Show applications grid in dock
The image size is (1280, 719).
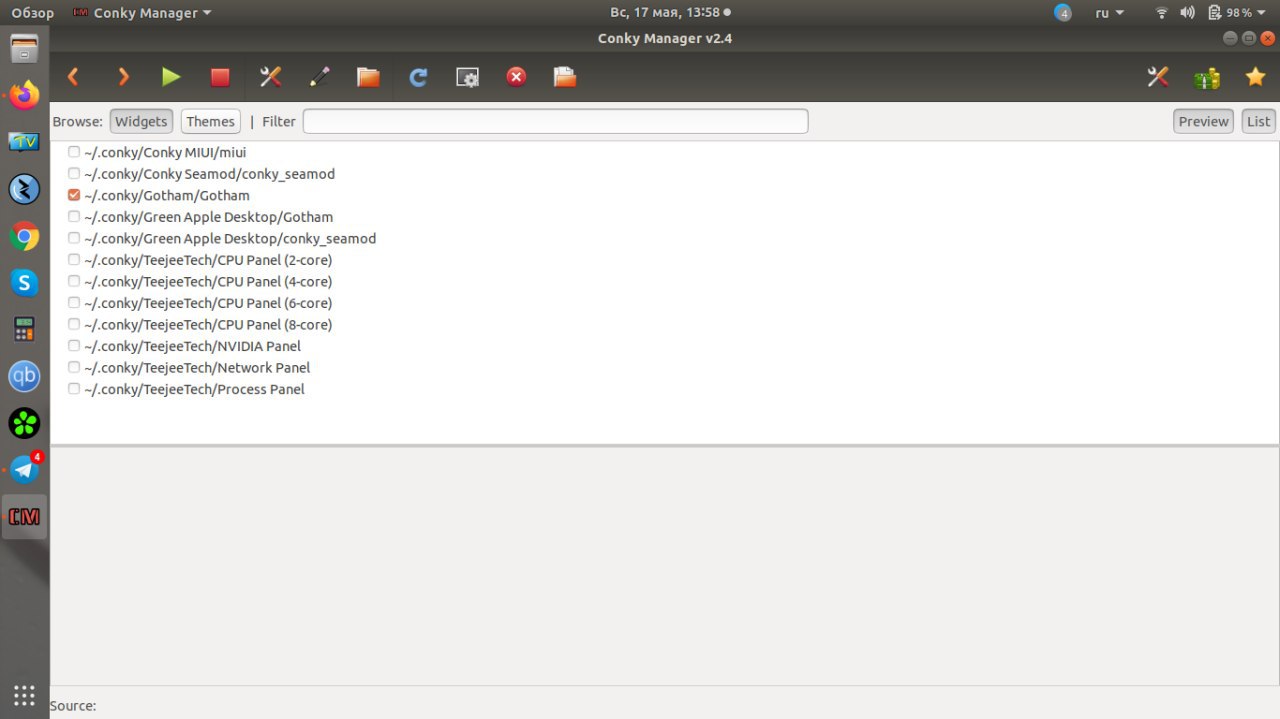tap(24, 695)
